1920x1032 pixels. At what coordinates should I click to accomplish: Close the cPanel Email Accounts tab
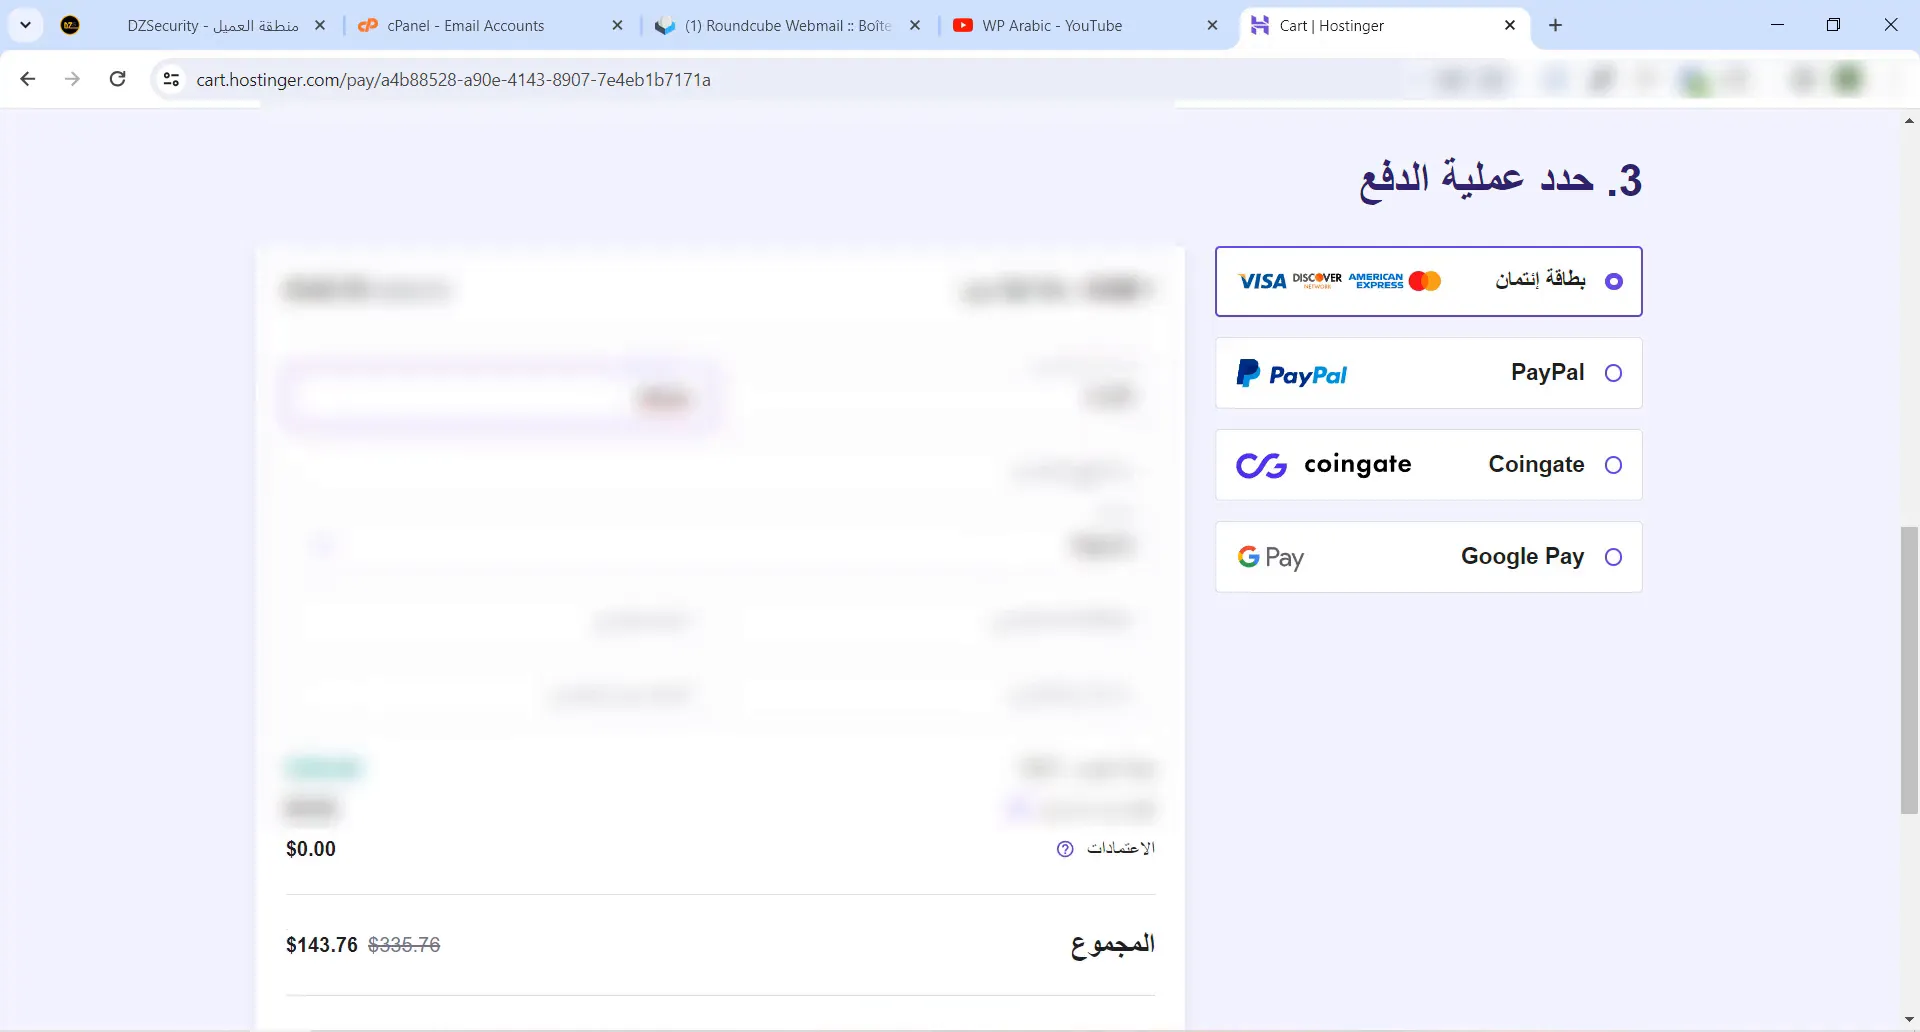617,26
